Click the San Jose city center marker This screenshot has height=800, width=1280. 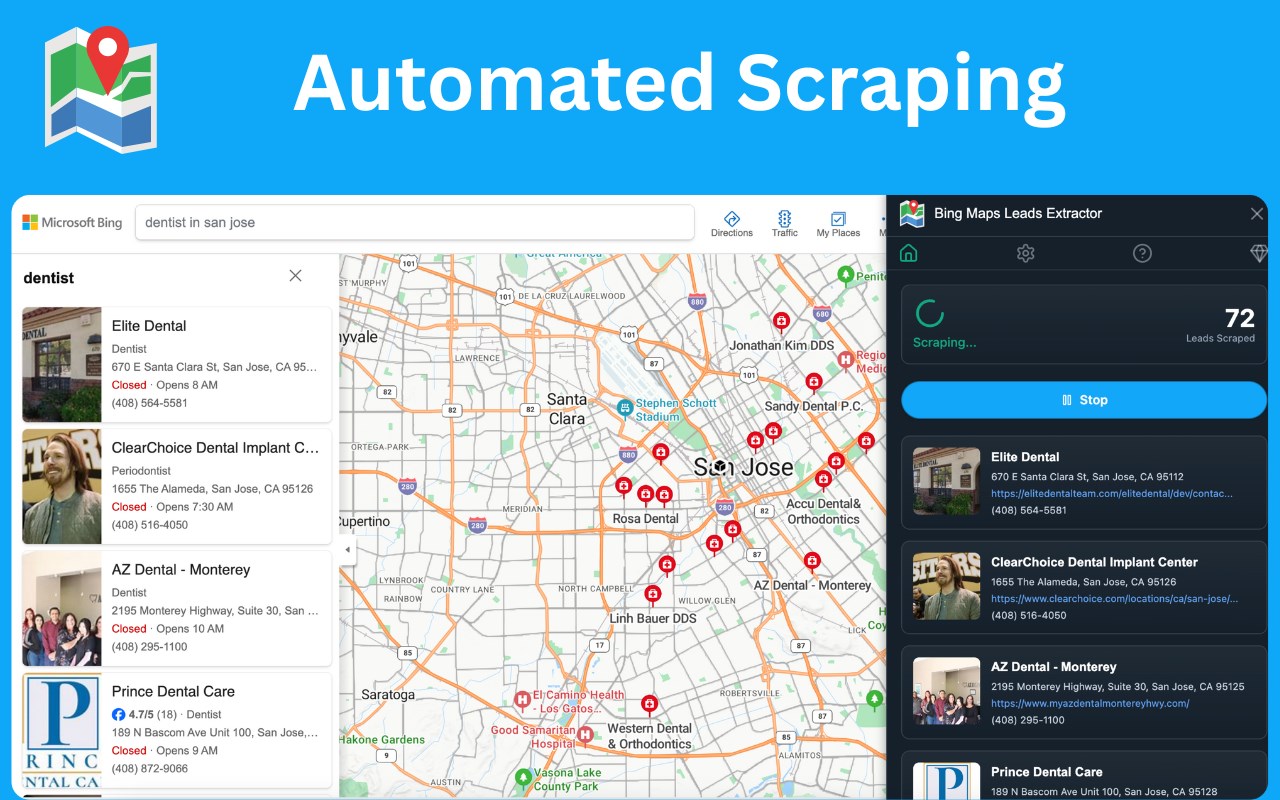click(x=719, y=466)
